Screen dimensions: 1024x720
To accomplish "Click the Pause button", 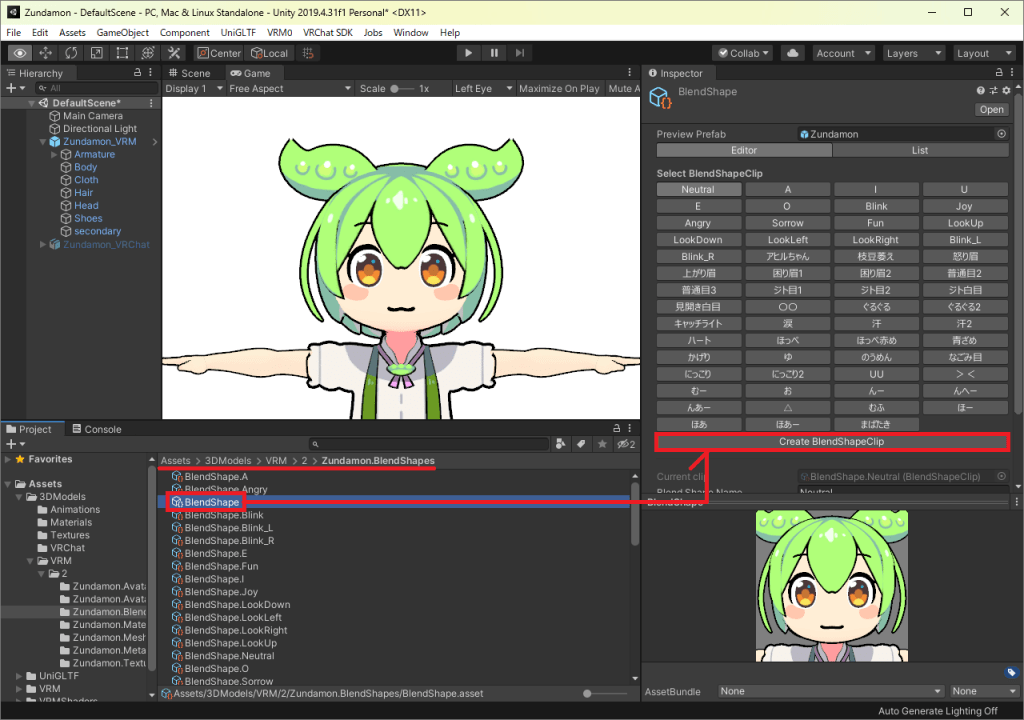I will tap(494, 53).
